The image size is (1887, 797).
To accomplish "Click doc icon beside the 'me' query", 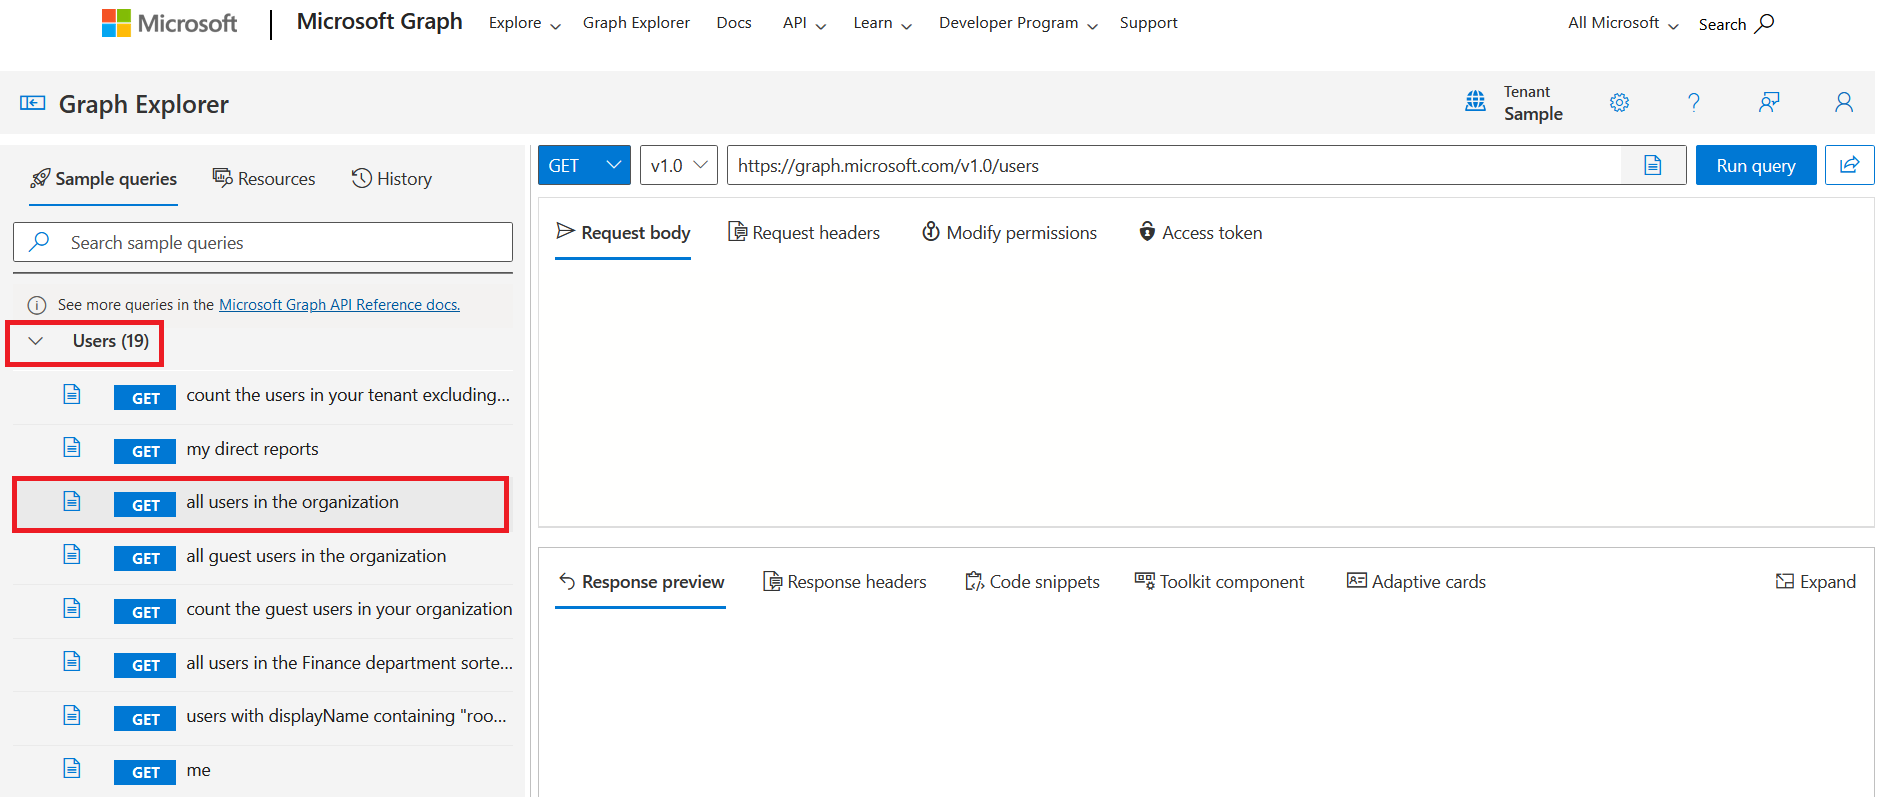I will click(x=72, y=768).
